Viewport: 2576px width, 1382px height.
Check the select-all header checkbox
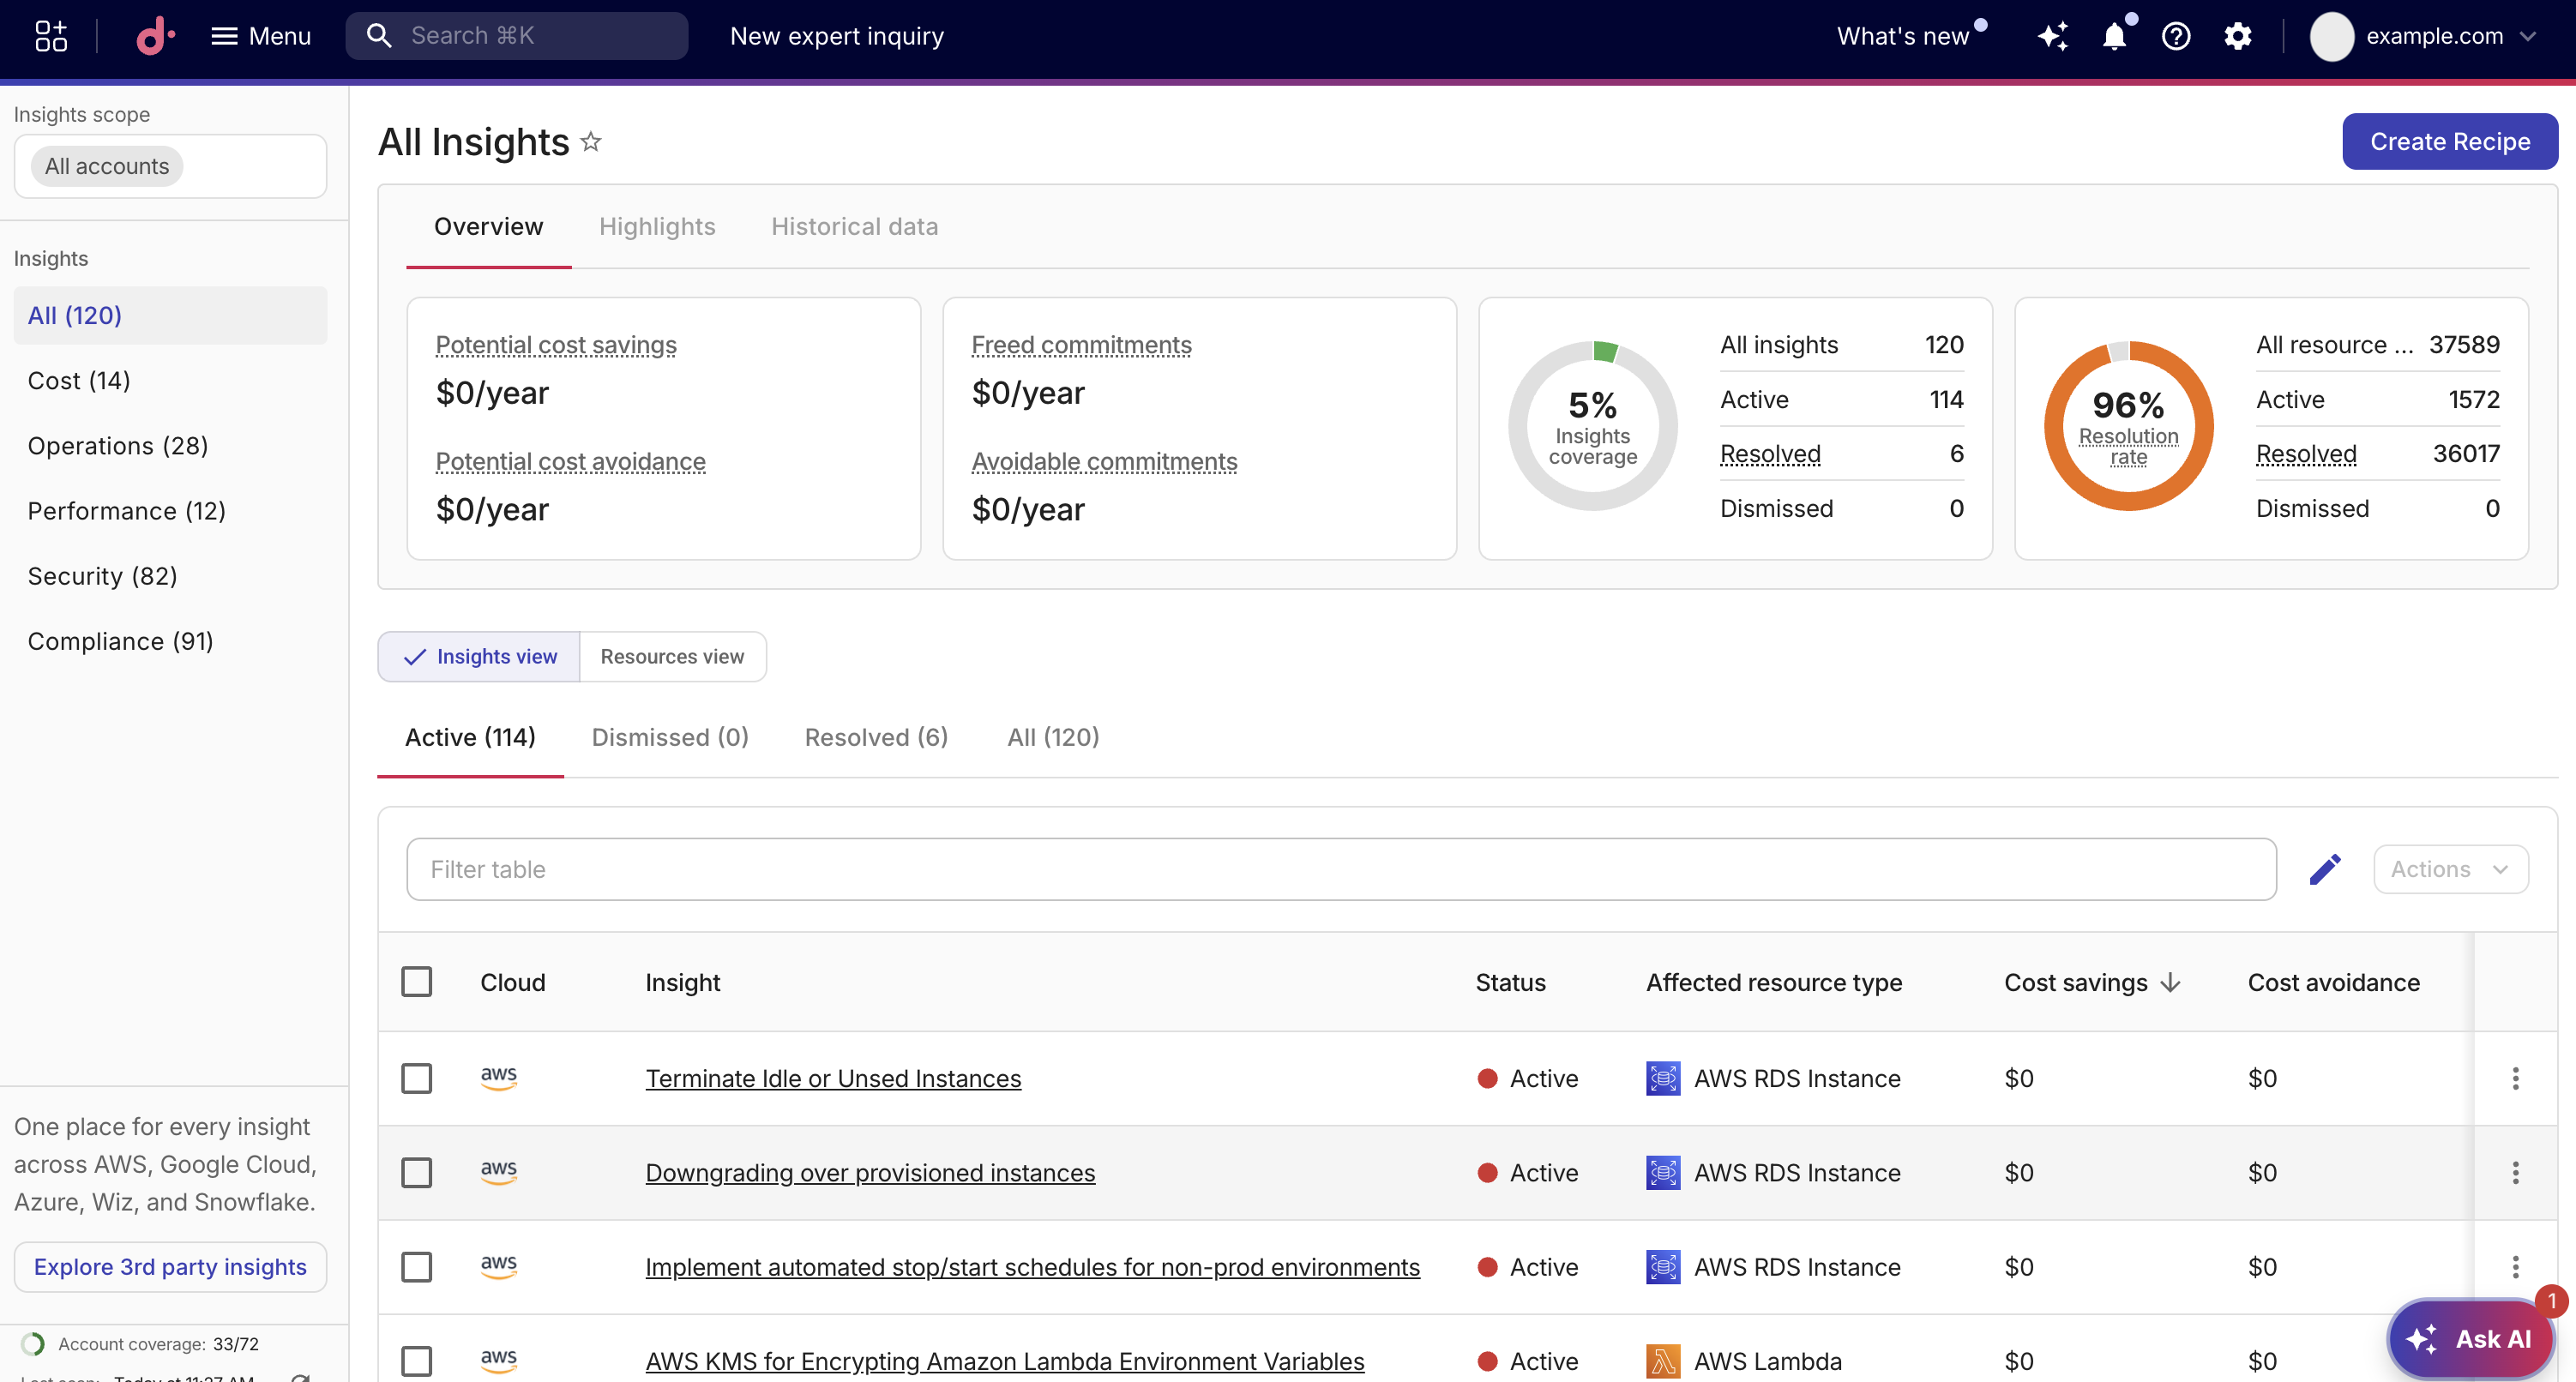pyautogui.click(x=417, y=983)
